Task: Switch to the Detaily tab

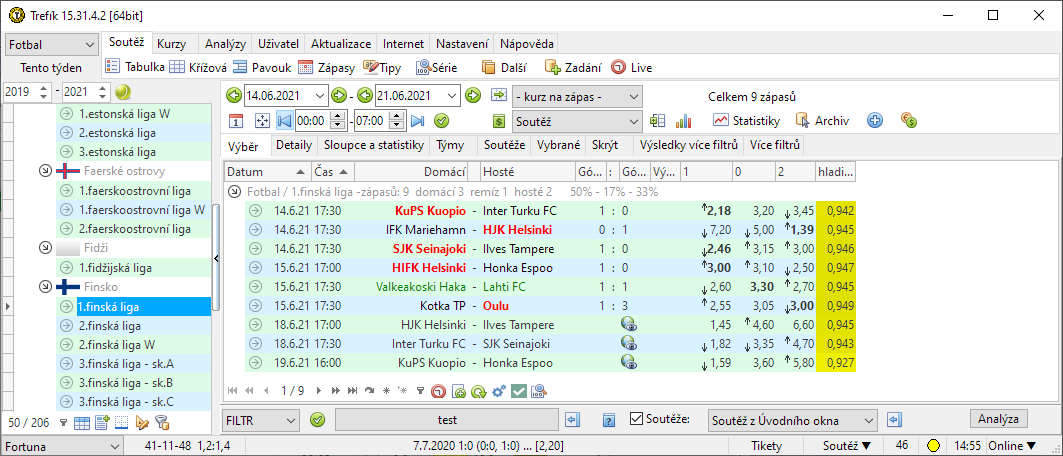Action: (x=294, y=145)
